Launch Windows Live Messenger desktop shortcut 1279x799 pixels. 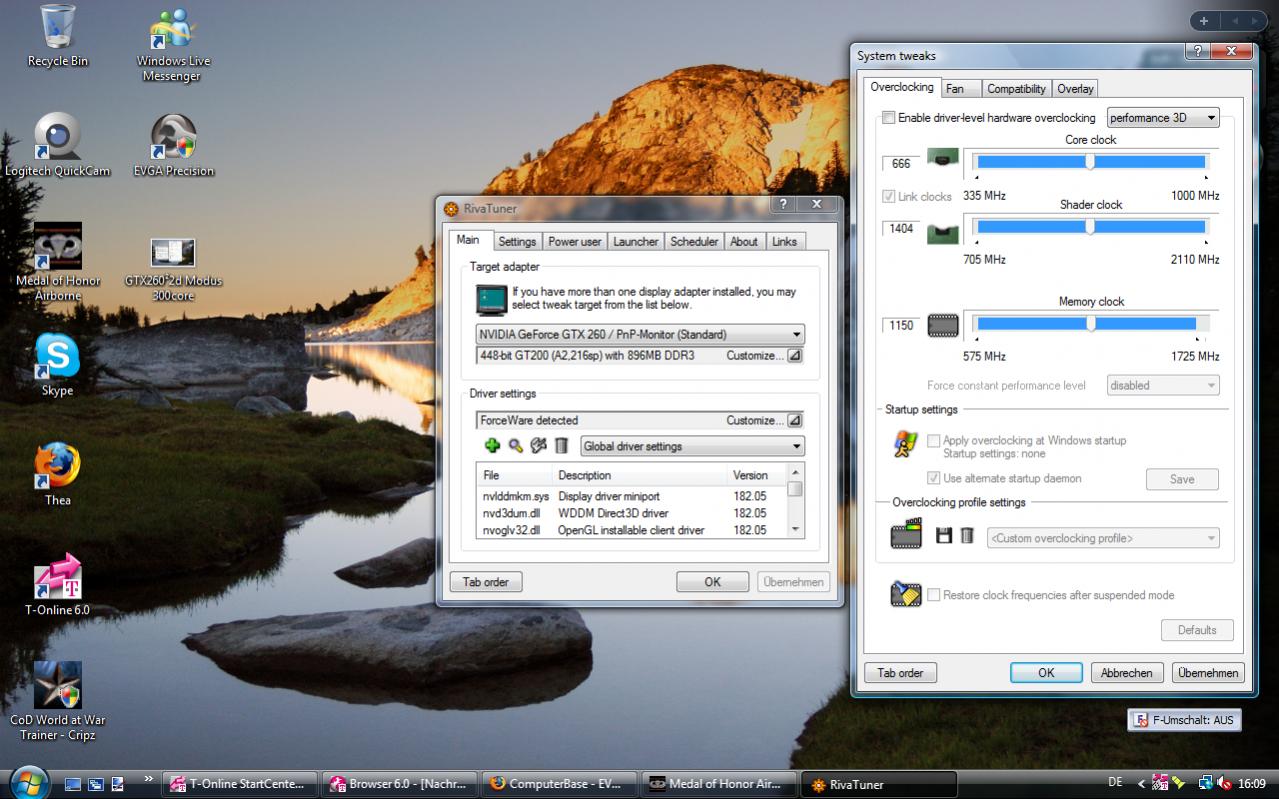[173, 45]
